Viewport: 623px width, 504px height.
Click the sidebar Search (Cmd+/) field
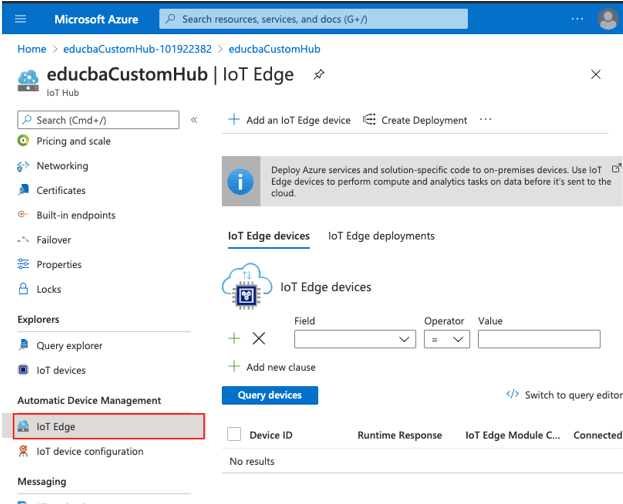pos(98,120)
